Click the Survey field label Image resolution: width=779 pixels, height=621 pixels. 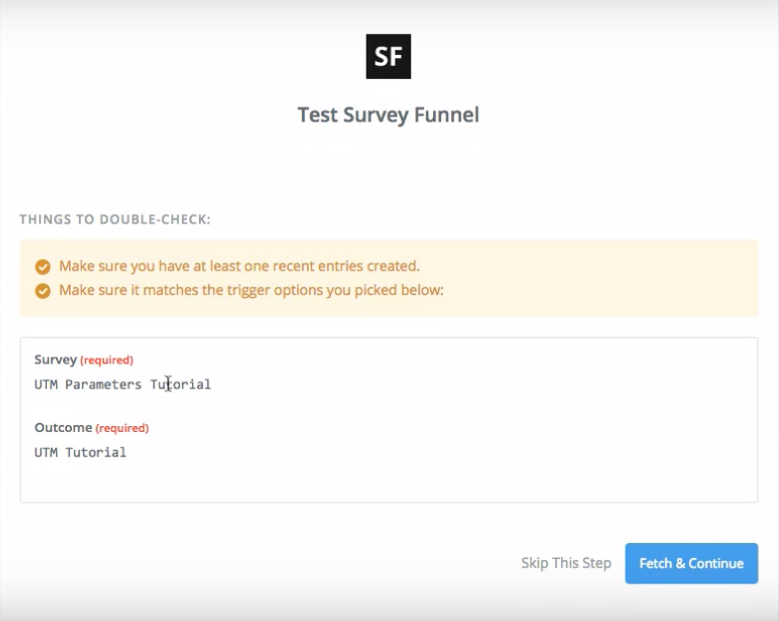point(55,360)
